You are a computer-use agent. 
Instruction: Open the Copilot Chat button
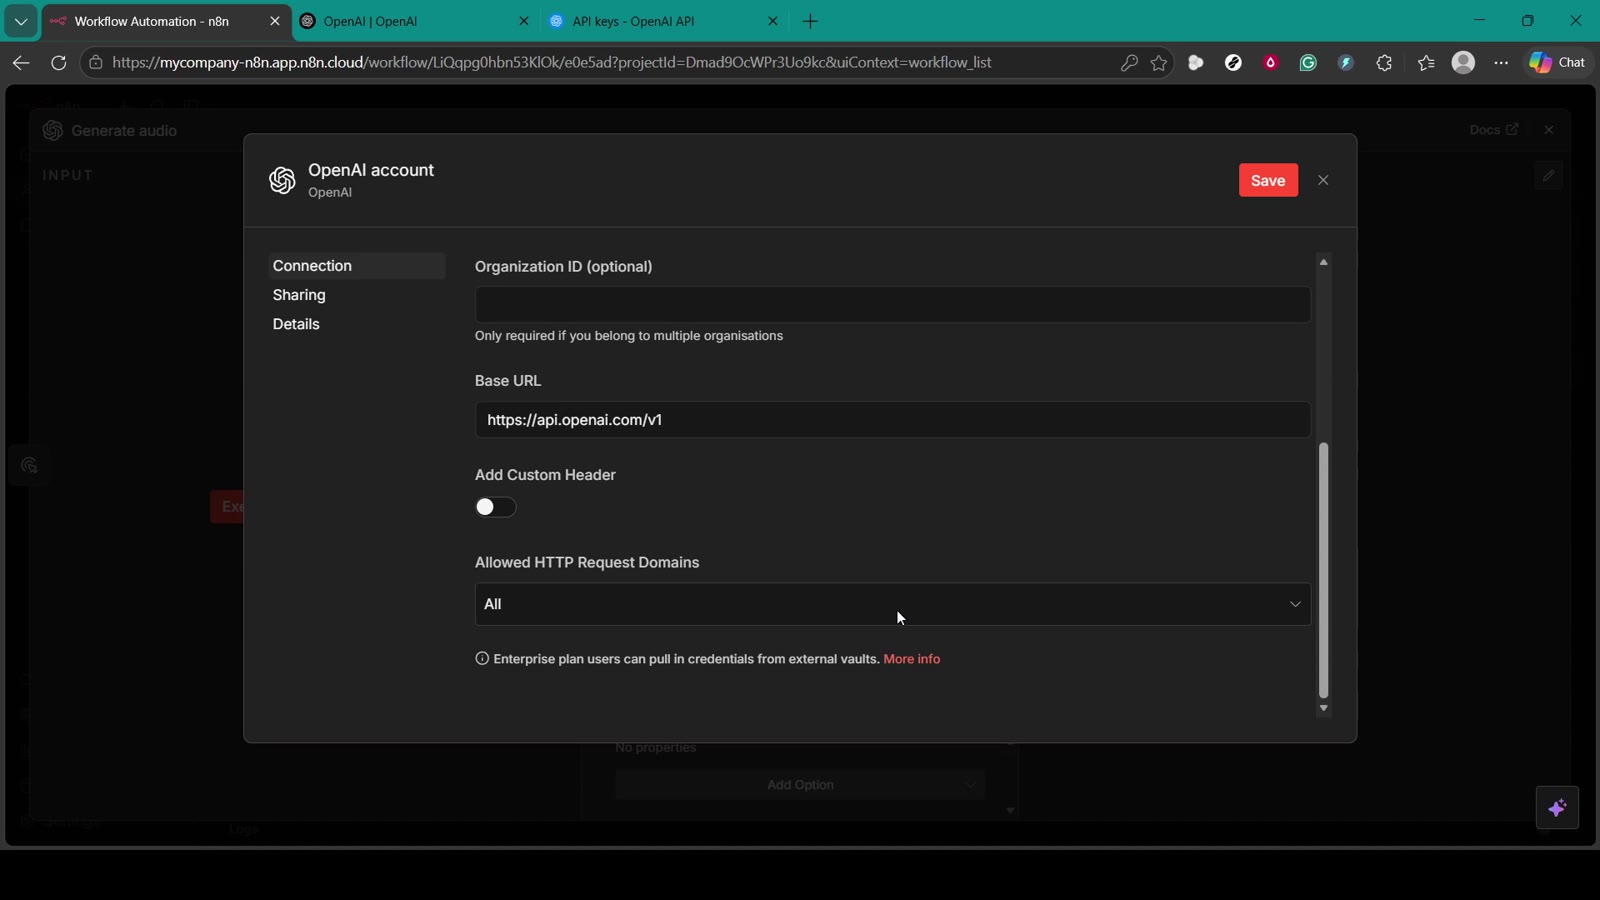coord(1558,62)
